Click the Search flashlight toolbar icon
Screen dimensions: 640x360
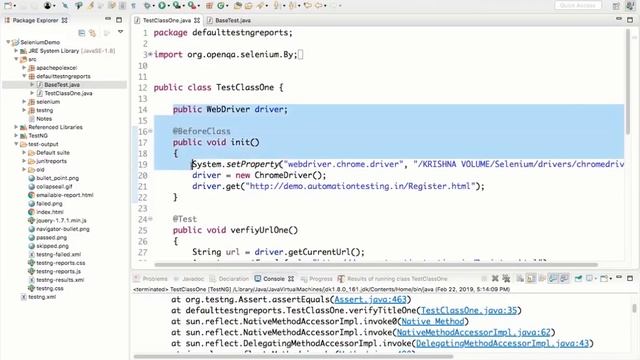(260, 5)
